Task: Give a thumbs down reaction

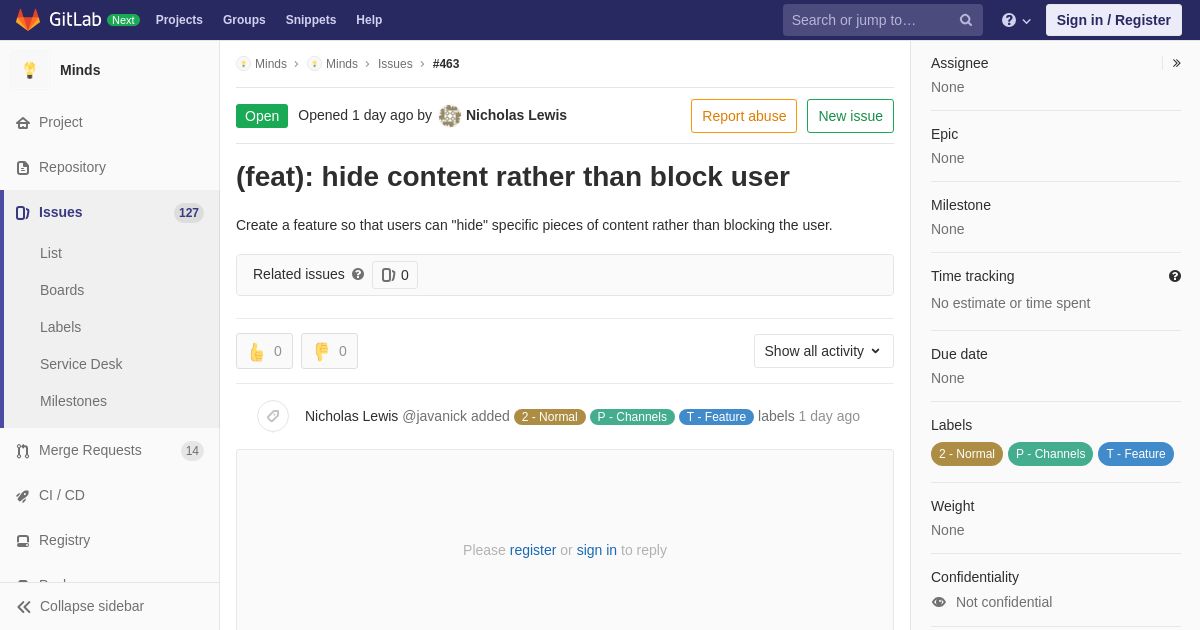Action: (329, 351)
